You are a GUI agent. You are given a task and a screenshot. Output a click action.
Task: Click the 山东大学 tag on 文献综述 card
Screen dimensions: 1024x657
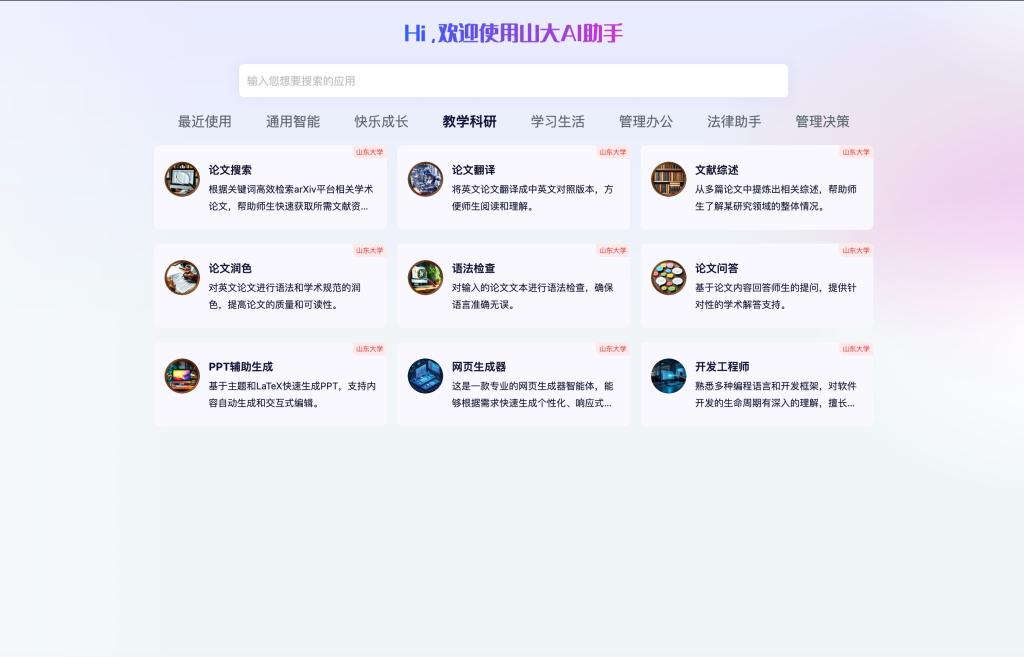(856, 152)
